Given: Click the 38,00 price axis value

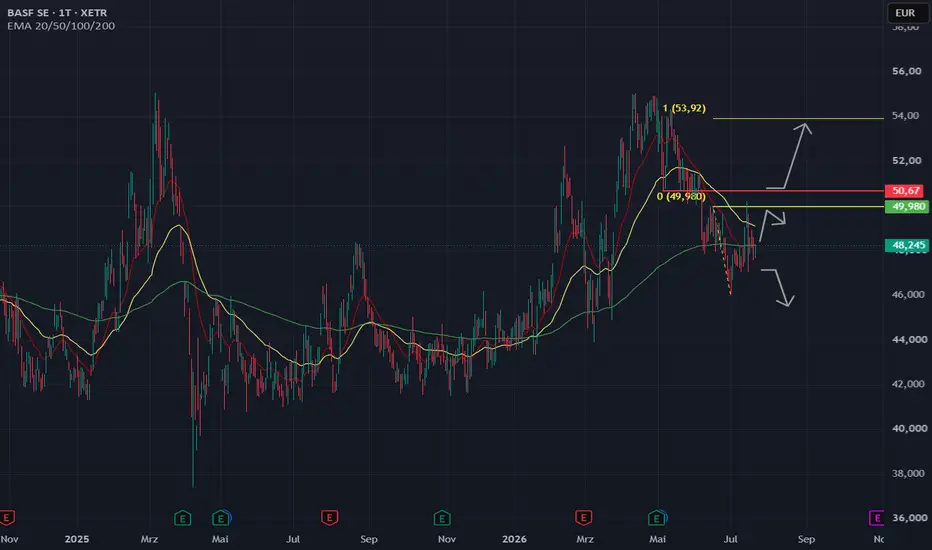Looking at the screenshot, I should [908, 474].
